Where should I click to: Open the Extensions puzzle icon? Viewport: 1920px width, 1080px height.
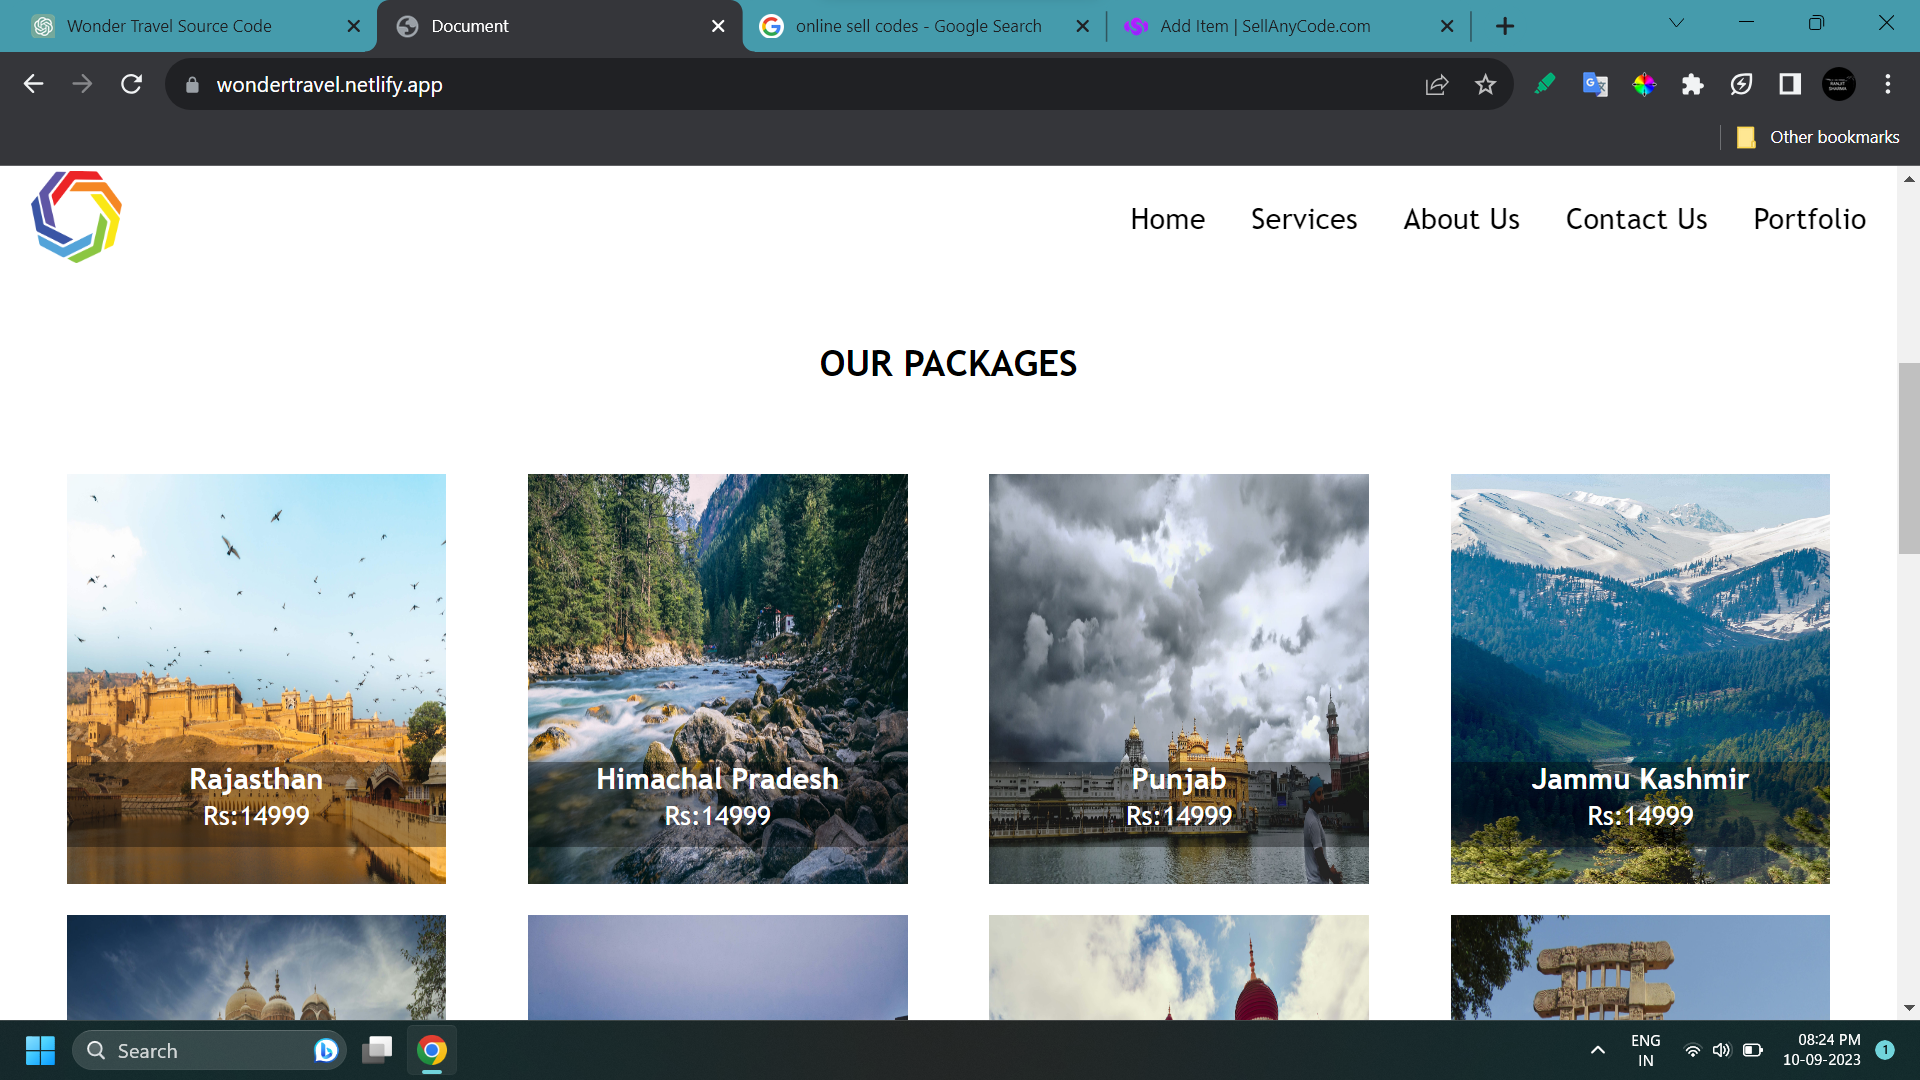point(1692,85)
